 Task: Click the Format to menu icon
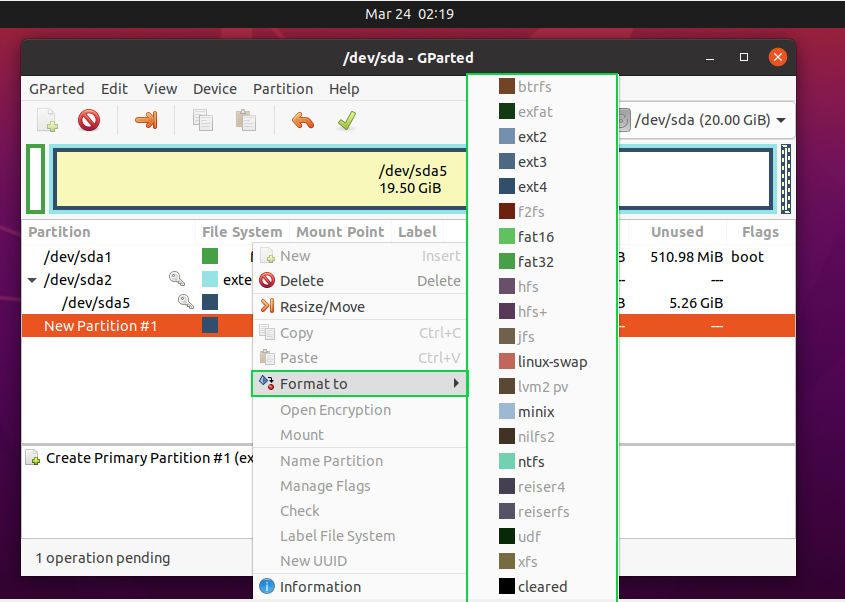(x=267, y=383)
